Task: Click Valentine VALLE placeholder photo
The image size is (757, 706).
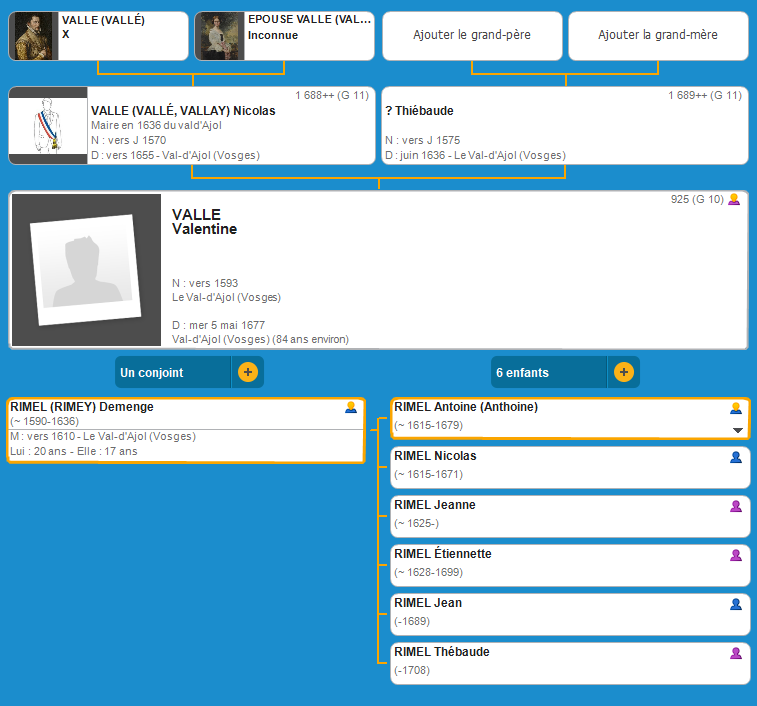Action: click(86, 270)
